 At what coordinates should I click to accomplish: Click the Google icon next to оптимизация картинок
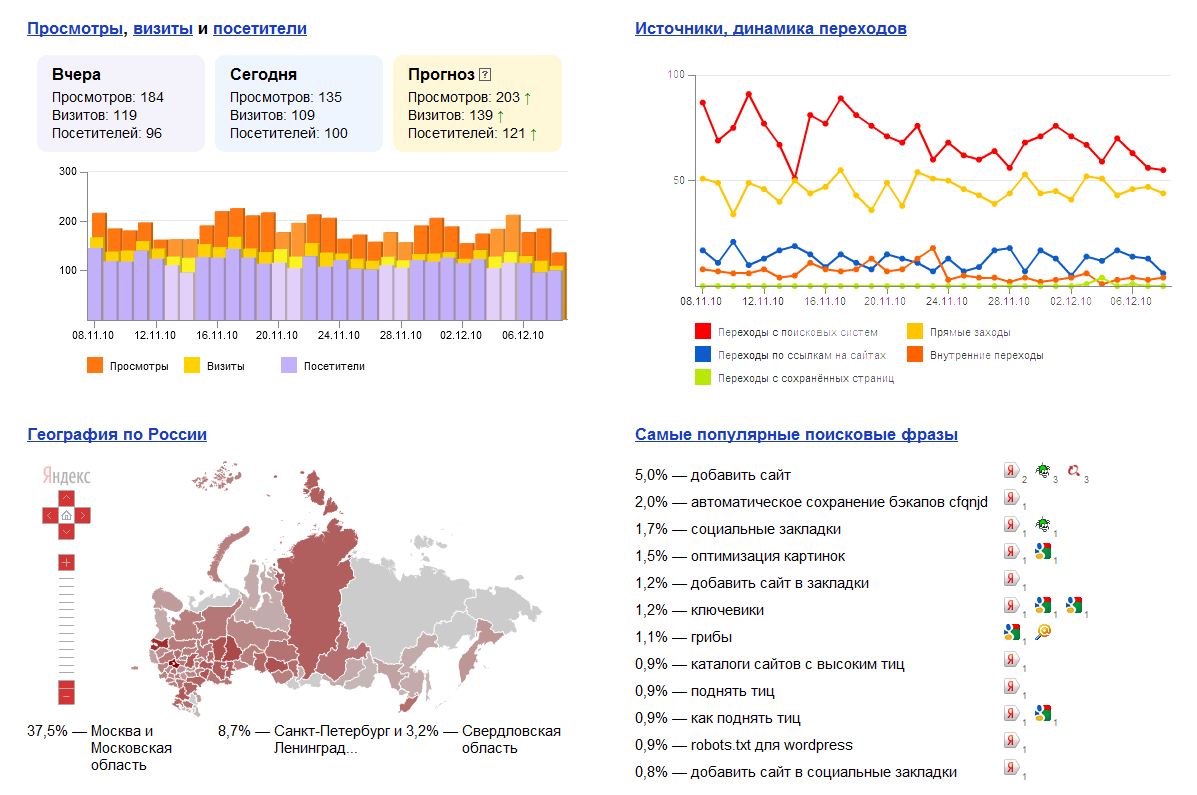pyautogui.click(x=1043, y=551)
